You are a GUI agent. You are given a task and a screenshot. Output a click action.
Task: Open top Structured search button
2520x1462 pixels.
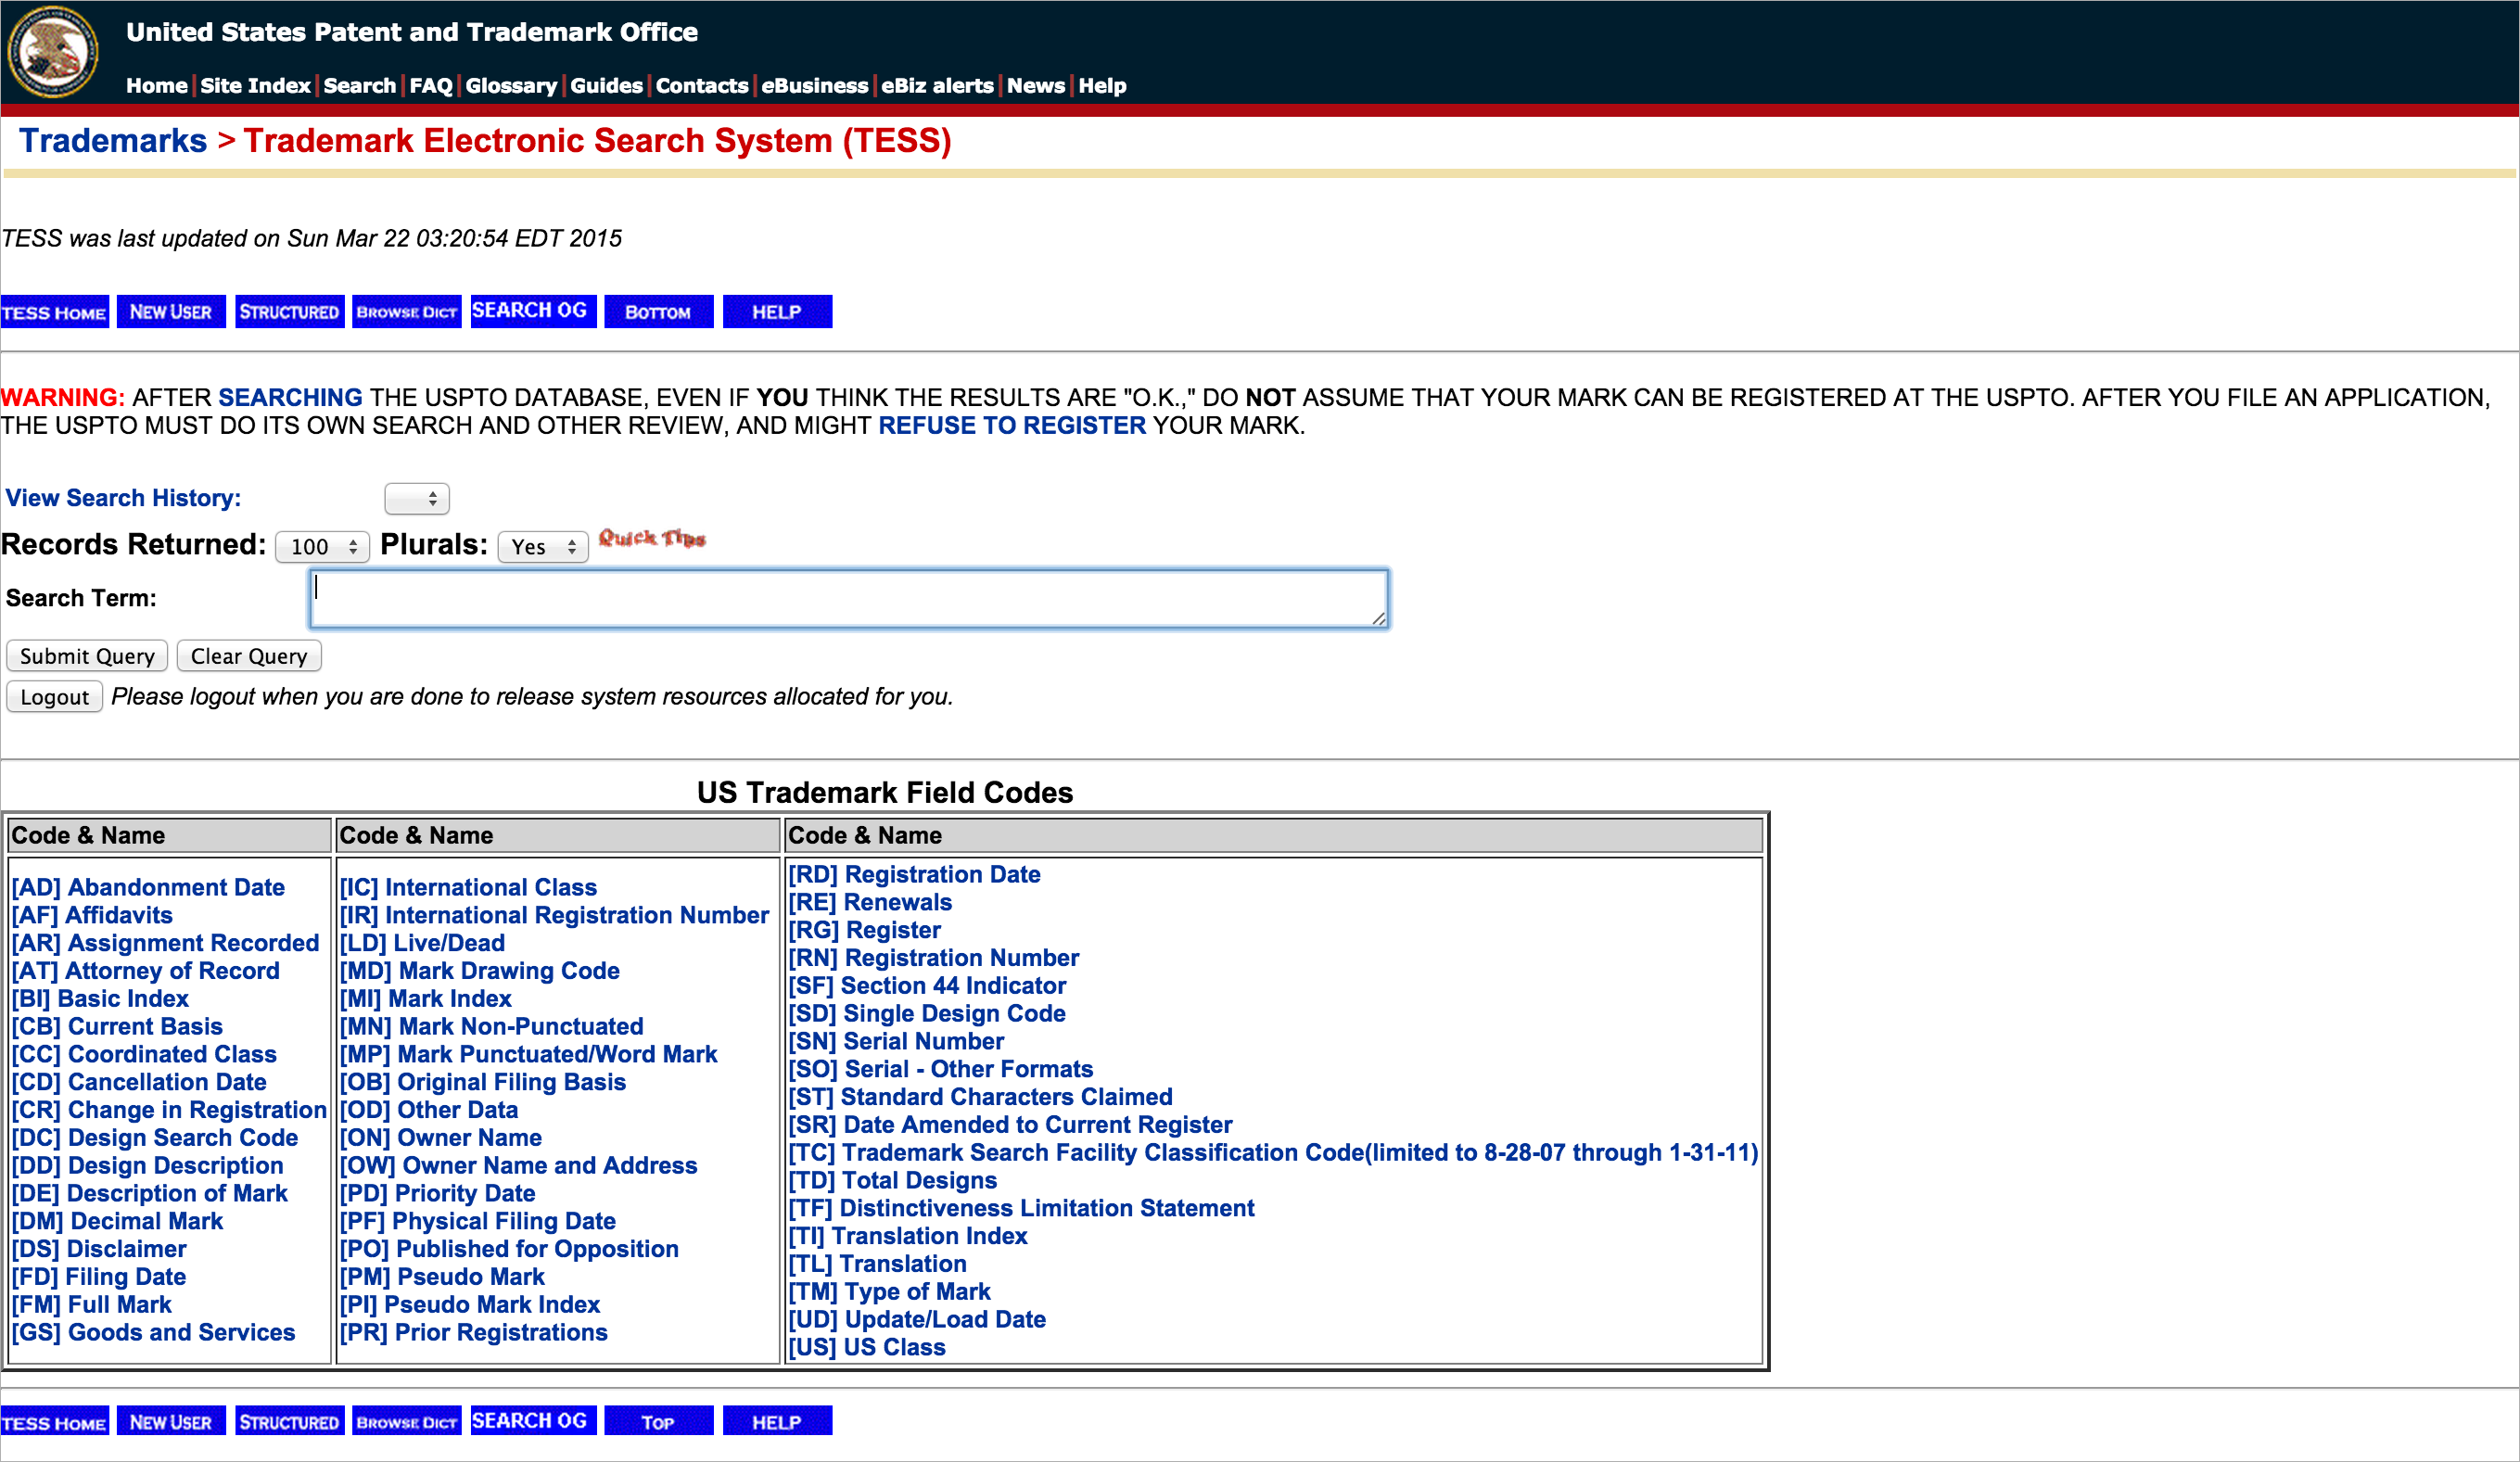pos(289,312)
